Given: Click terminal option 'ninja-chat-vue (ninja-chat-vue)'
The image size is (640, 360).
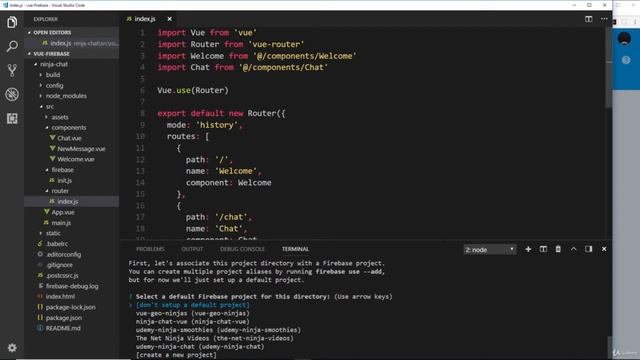Looking at the screenshot, I should [193, 322].
